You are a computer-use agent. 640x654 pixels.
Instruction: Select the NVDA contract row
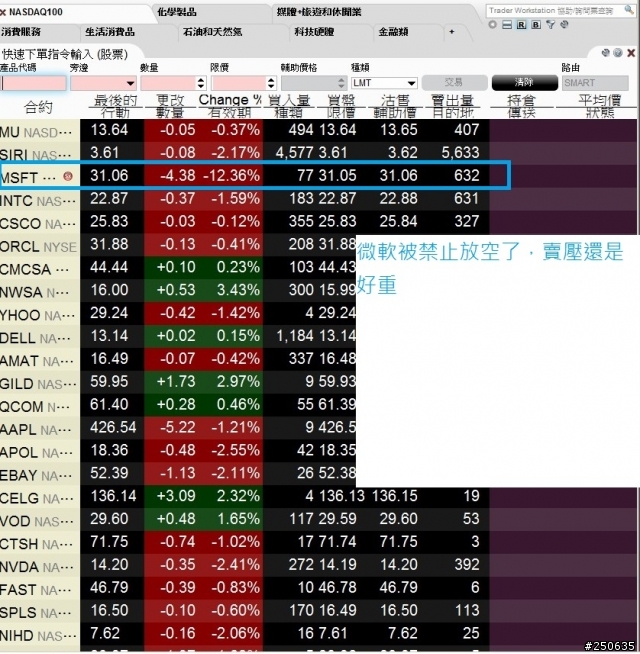(x=40, y=568)
